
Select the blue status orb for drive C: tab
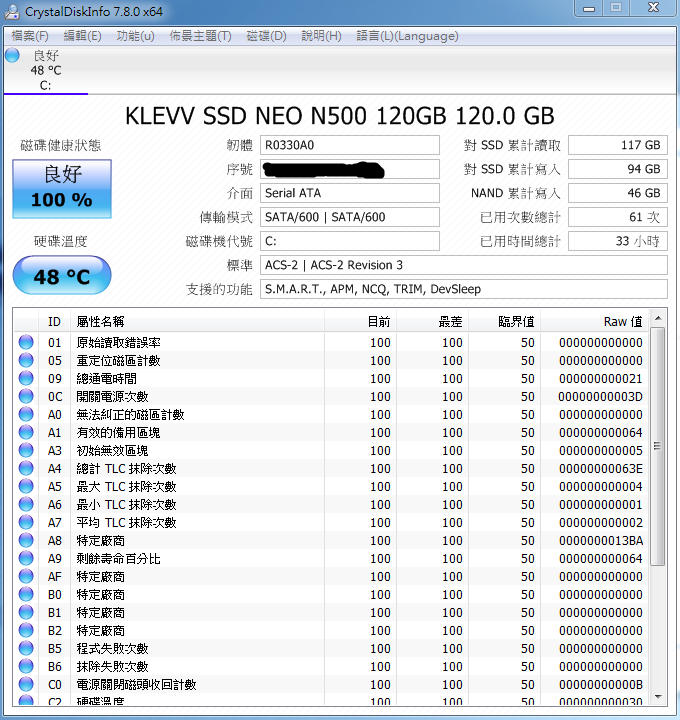tap(12, 56)
